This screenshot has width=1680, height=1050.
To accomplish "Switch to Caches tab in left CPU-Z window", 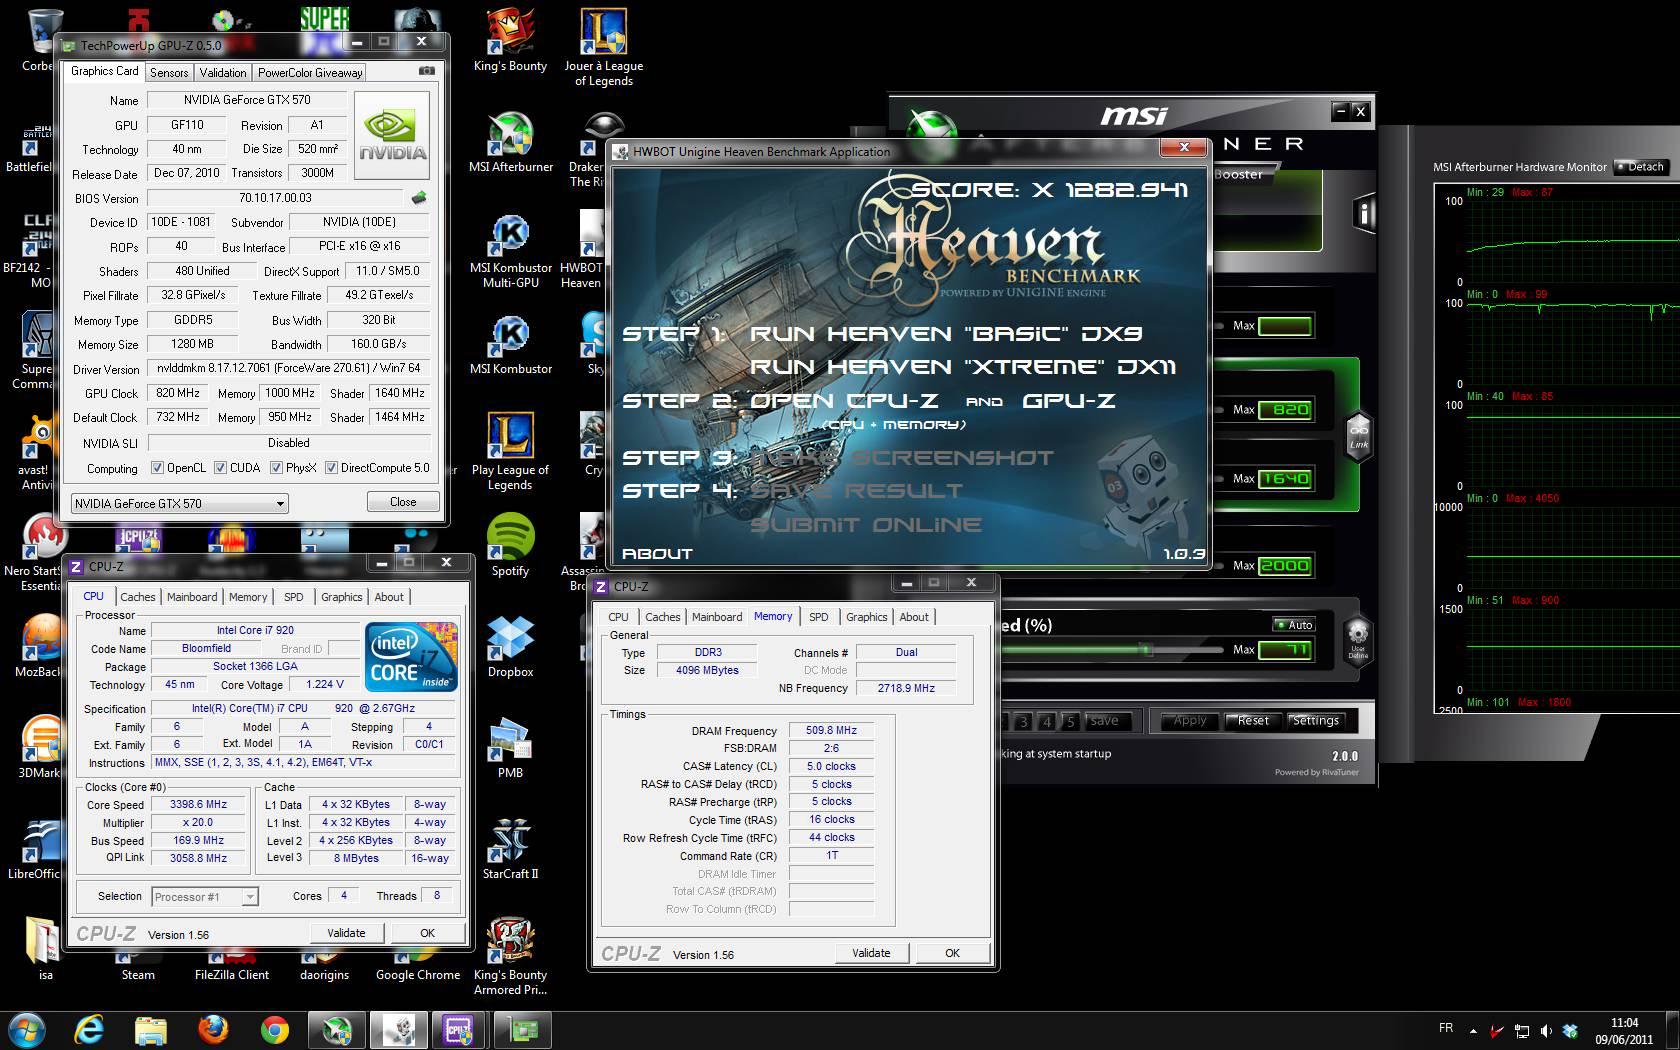I will [138, 597].
